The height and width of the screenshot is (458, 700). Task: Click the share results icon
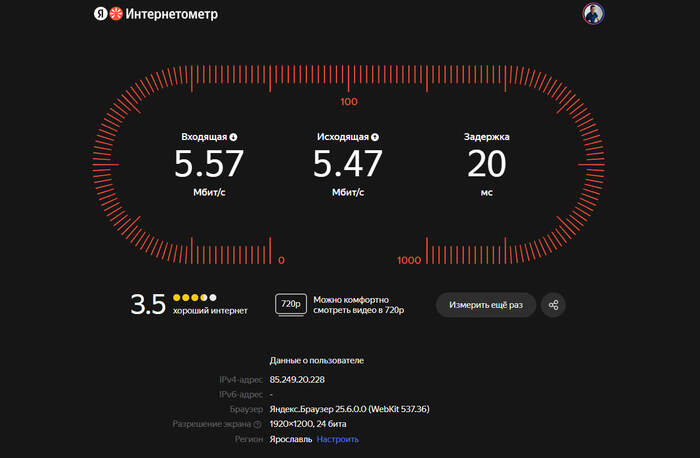click(554, 305)
